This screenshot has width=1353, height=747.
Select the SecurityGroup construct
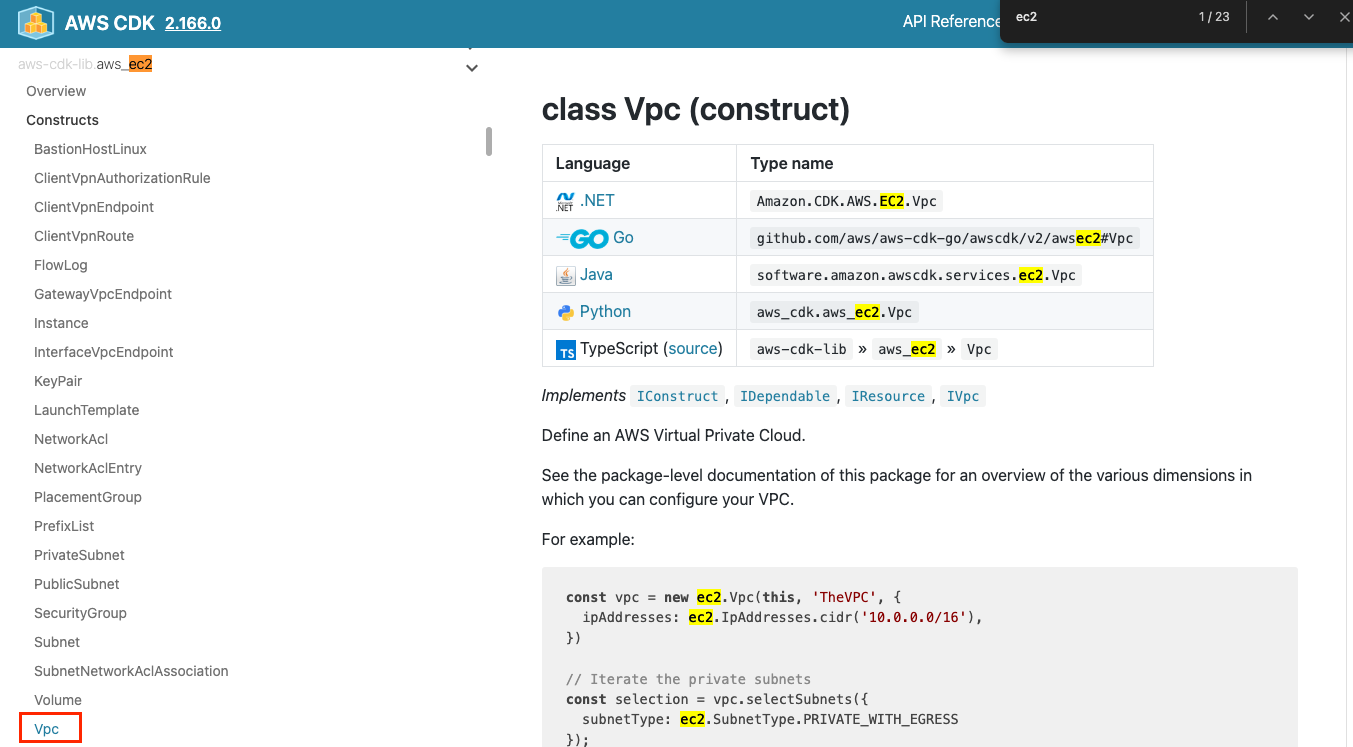(x=80, y=612)
